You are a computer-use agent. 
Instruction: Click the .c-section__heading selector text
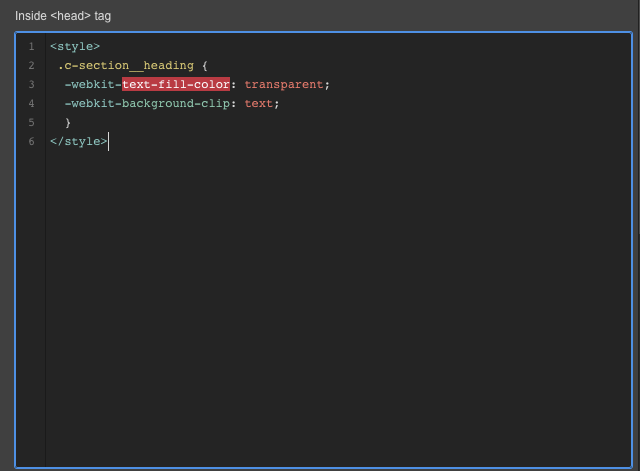pyautogui.click(x=126, y=65)
